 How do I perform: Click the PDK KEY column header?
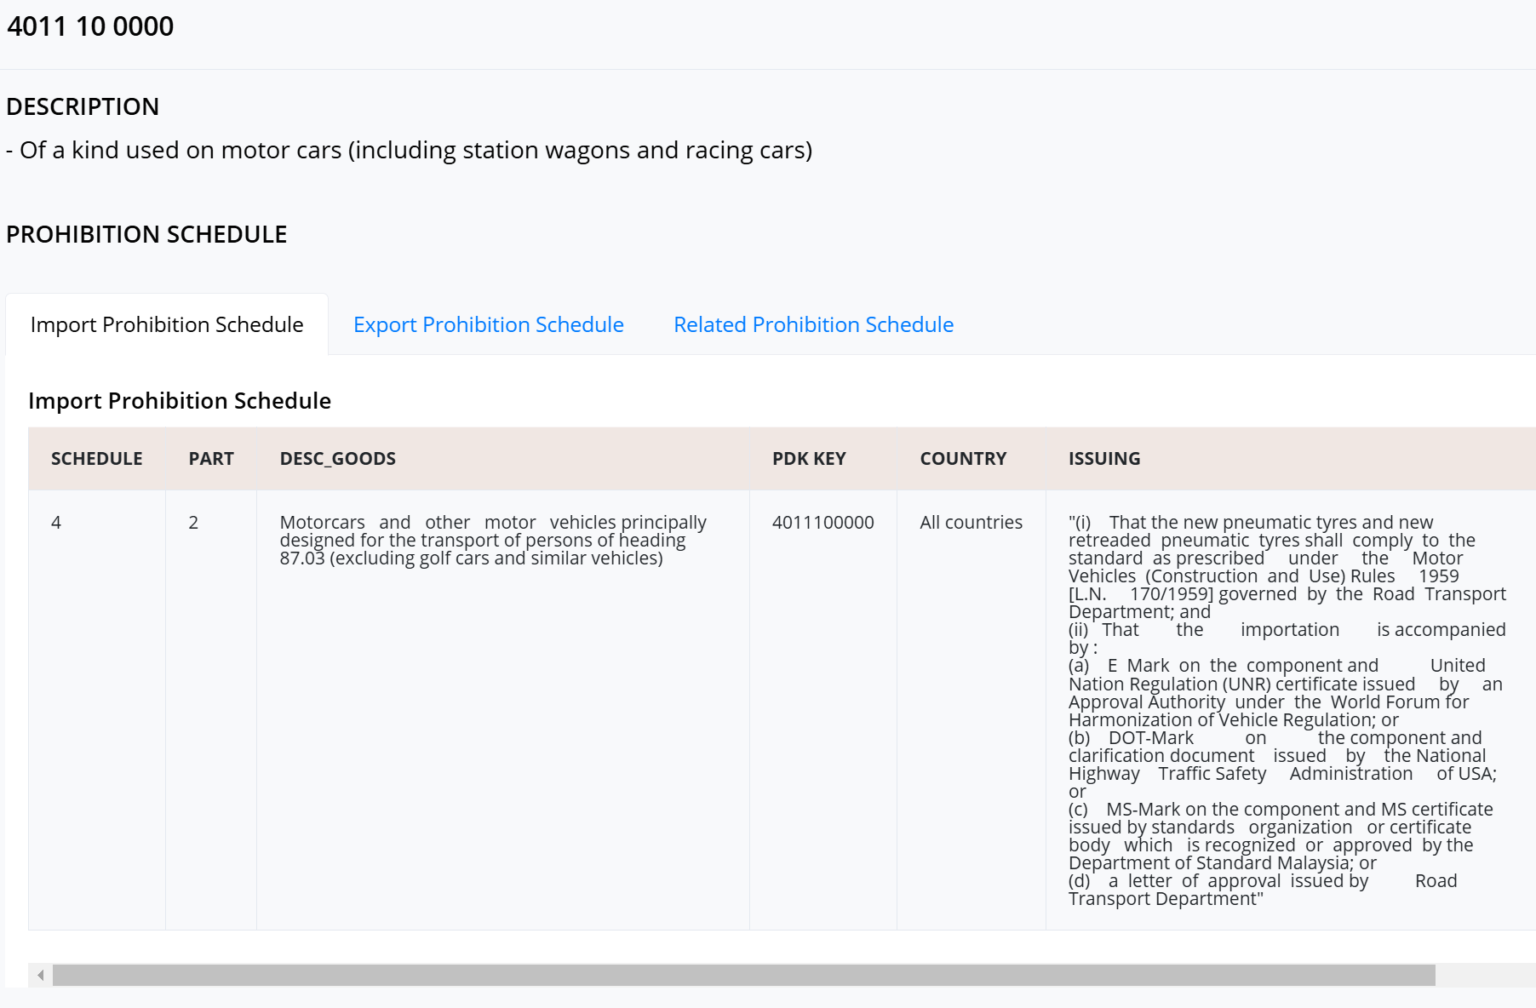809,459
